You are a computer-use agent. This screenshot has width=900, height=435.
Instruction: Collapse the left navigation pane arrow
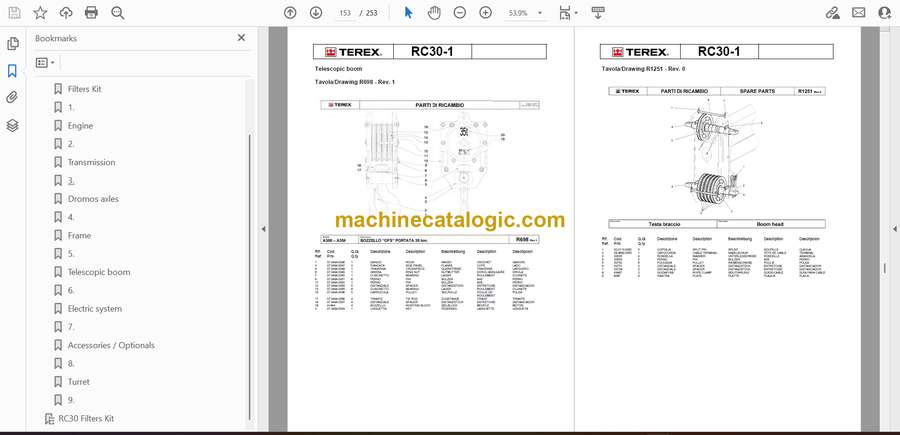[x=263, y=228]
